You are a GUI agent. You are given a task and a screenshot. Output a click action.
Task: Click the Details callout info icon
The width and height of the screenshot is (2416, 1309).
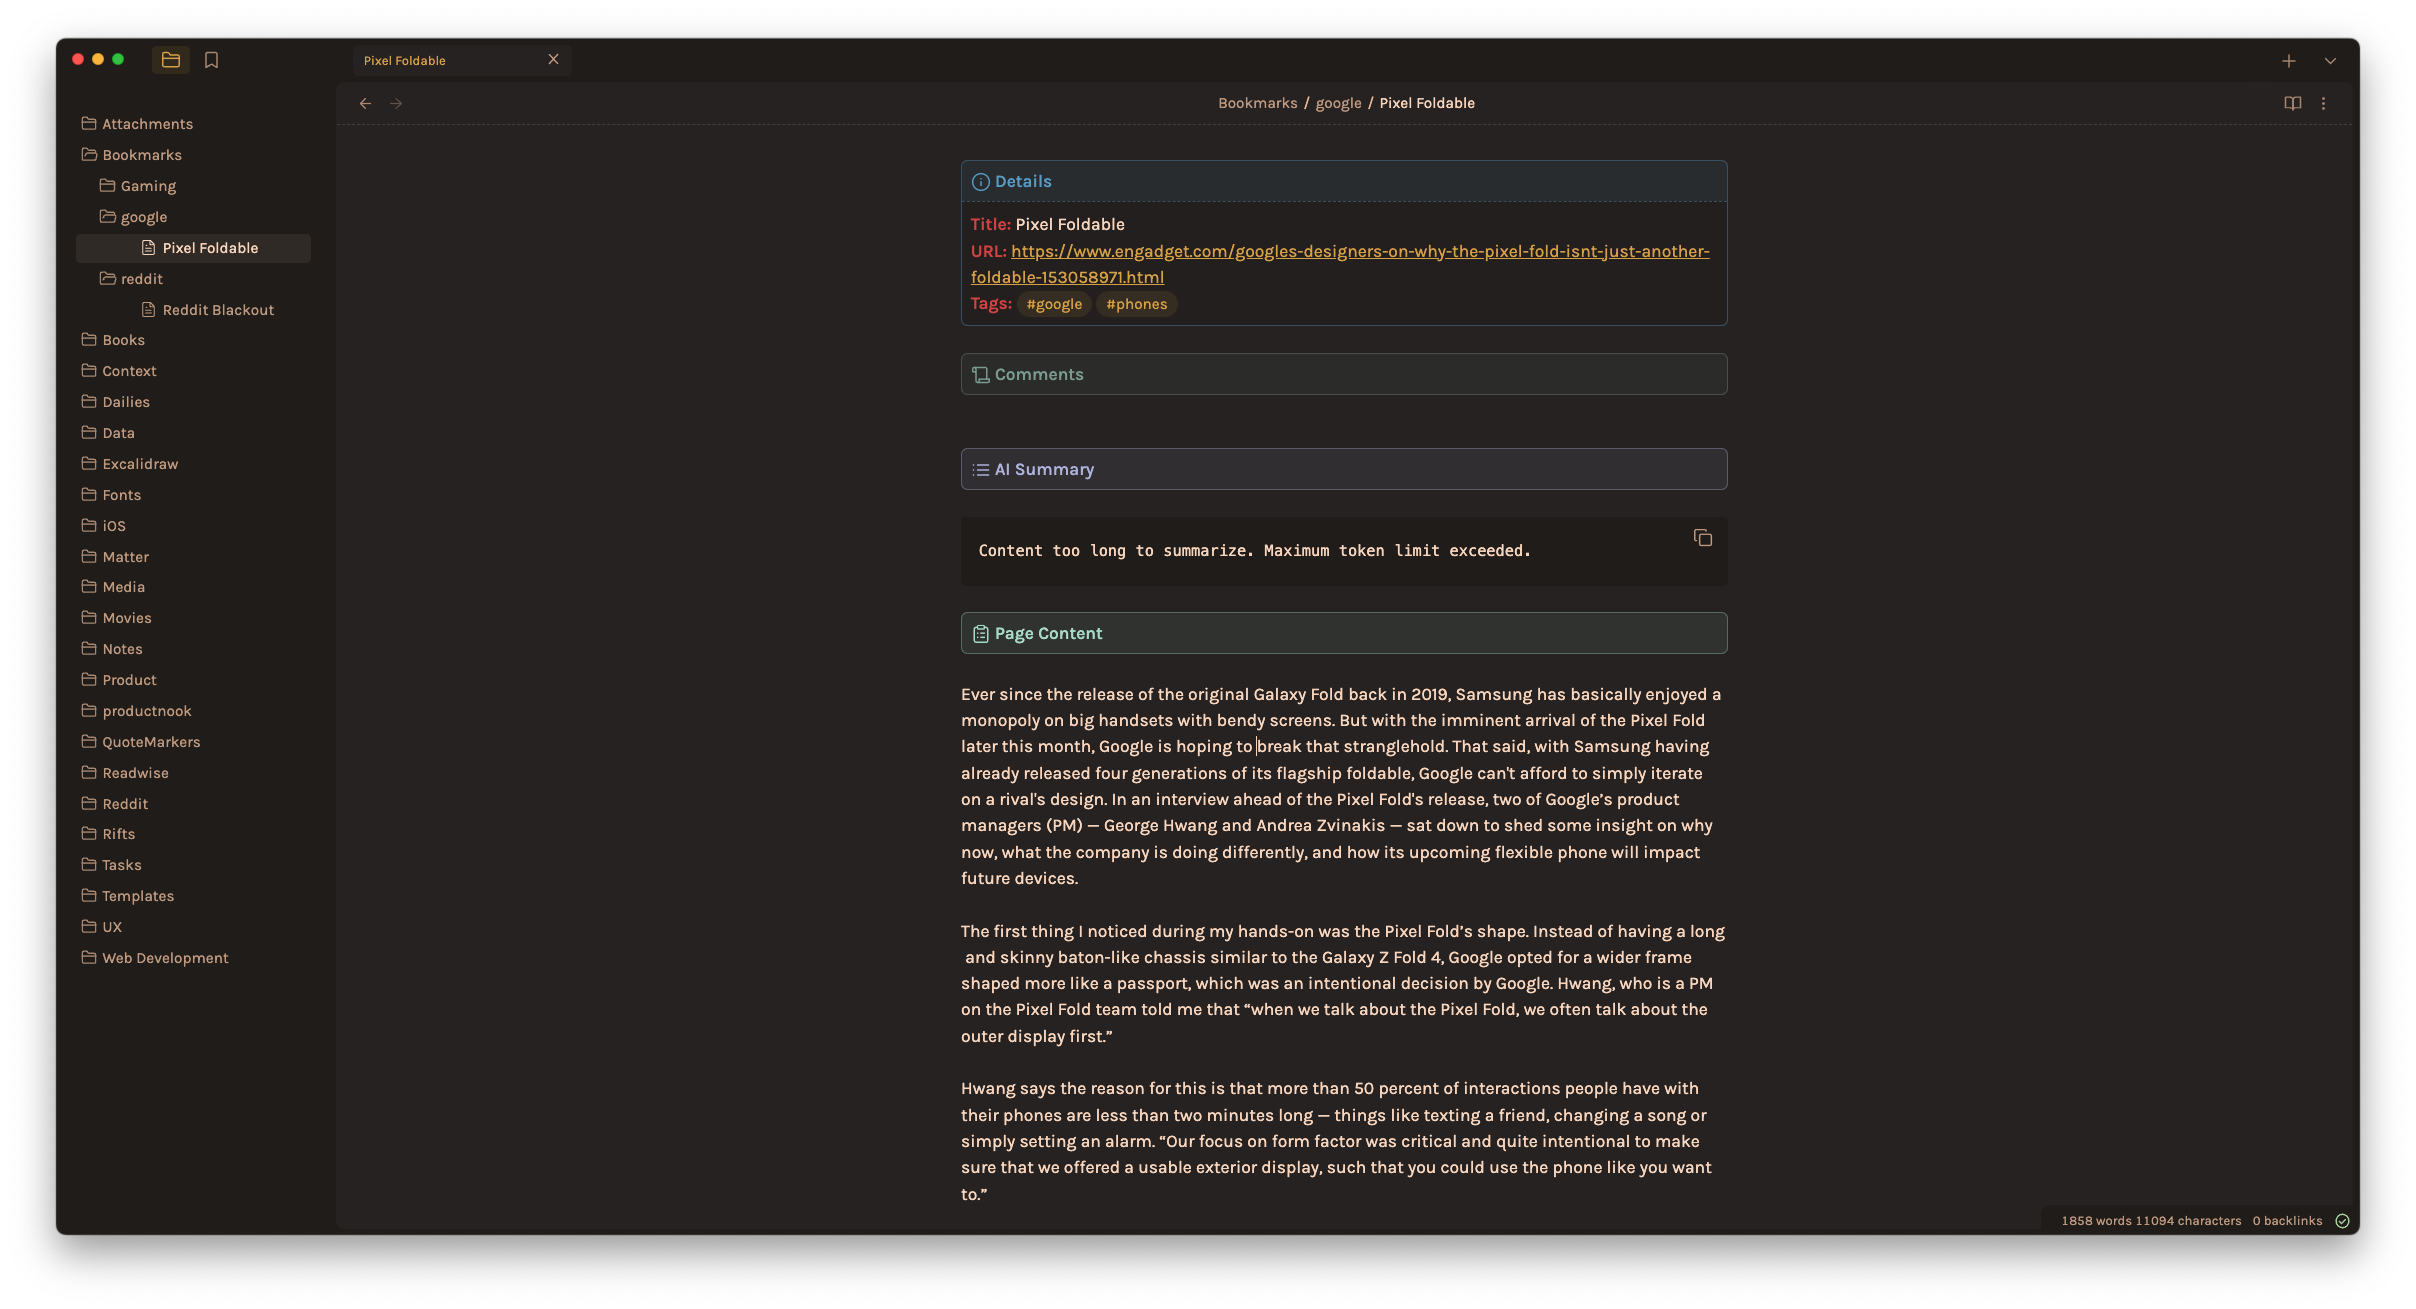(981, 182)
